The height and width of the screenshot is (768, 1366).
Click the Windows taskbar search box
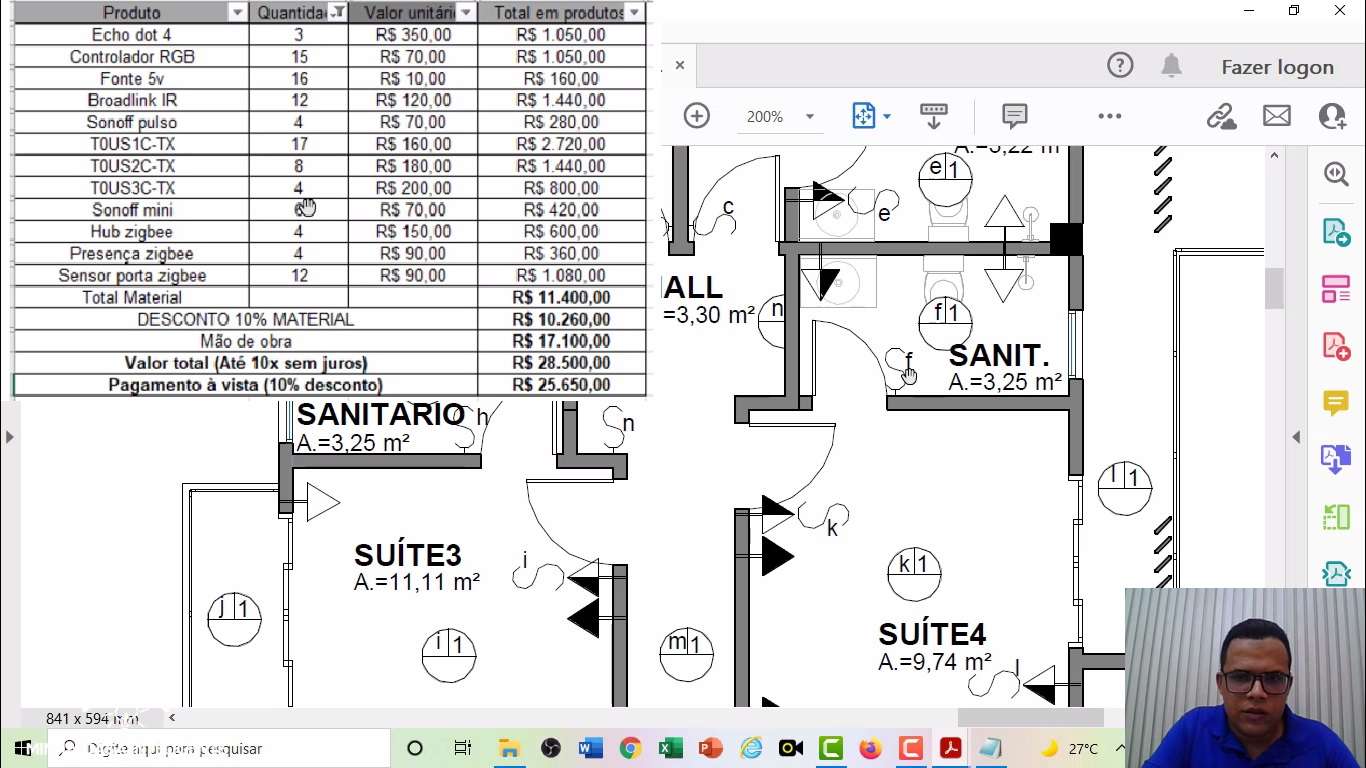pyautogui.click(x=220, y=748)
